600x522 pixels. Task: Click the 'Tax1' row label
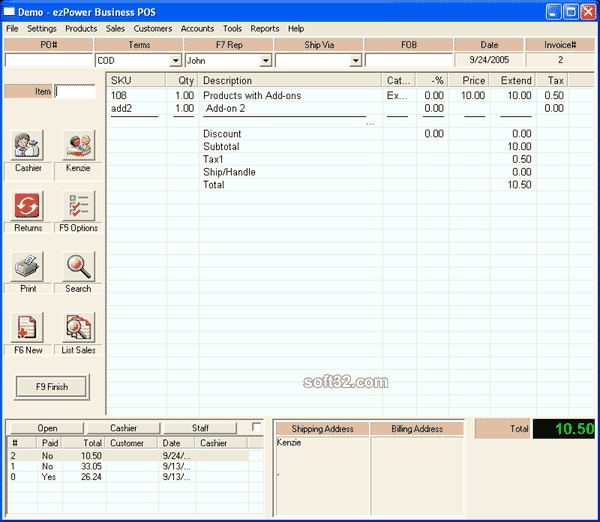[x=213, y=159]
